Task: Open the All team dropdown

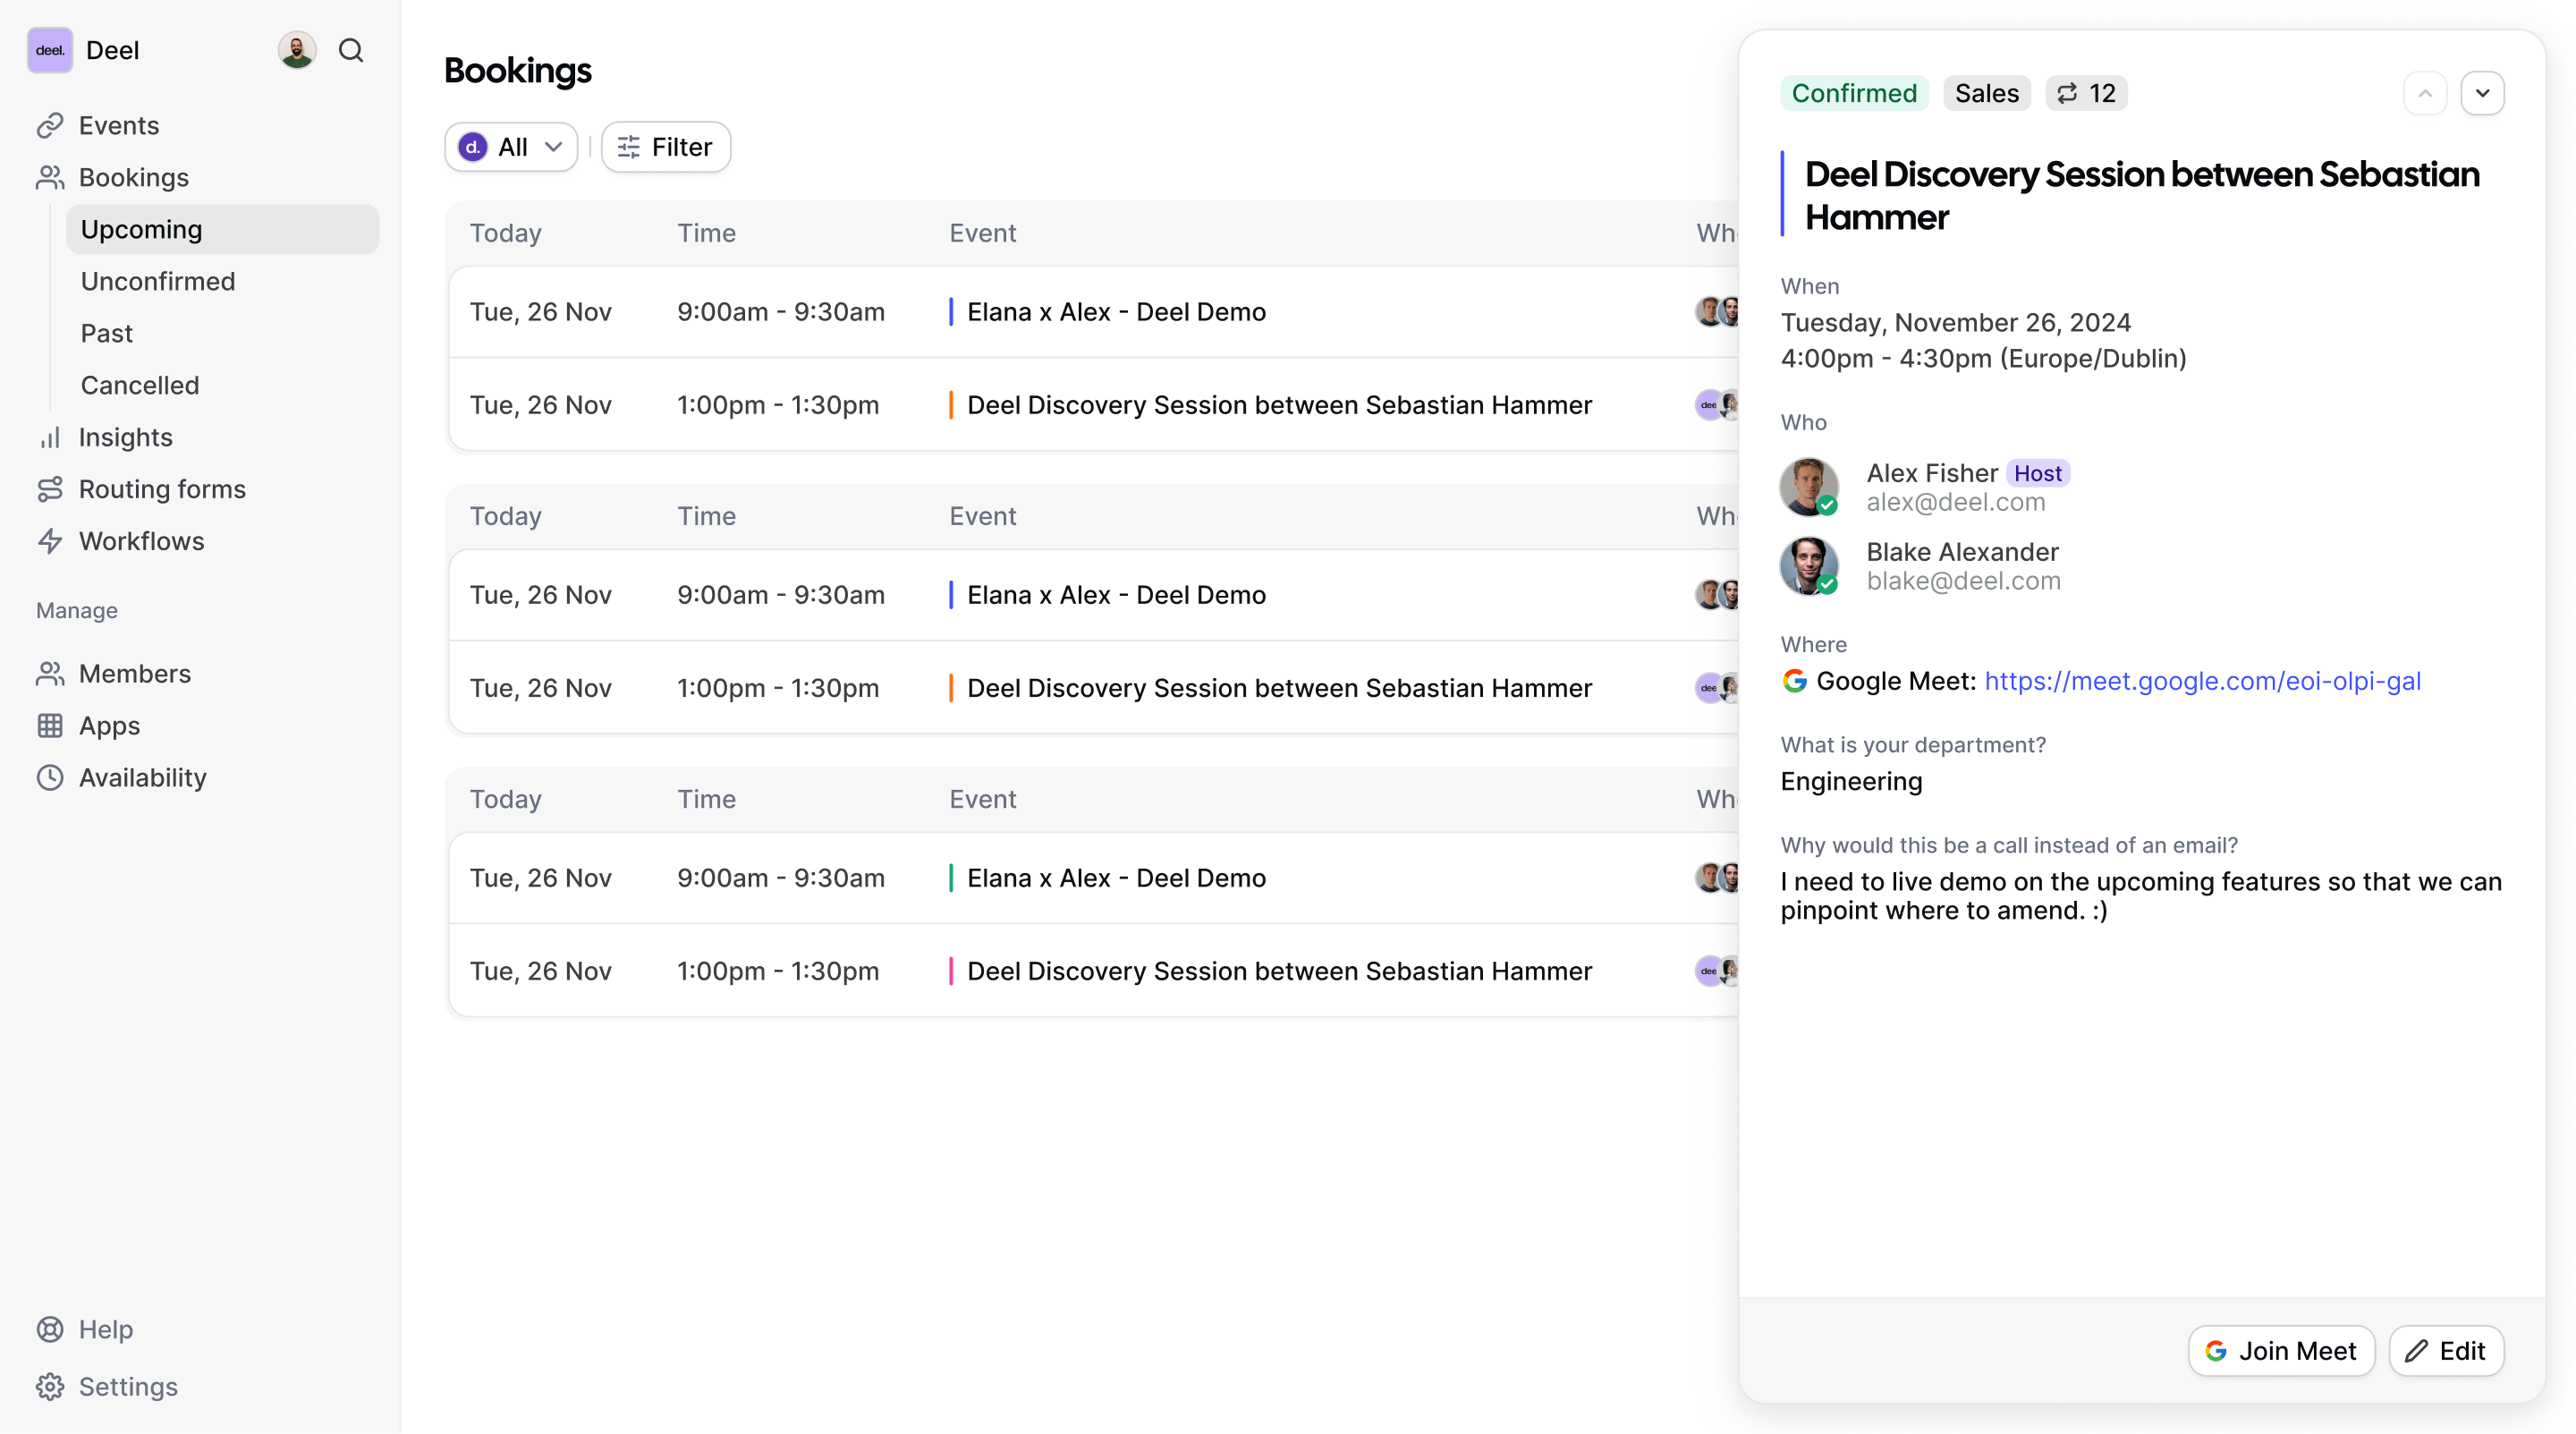Action: click(511, 147)
